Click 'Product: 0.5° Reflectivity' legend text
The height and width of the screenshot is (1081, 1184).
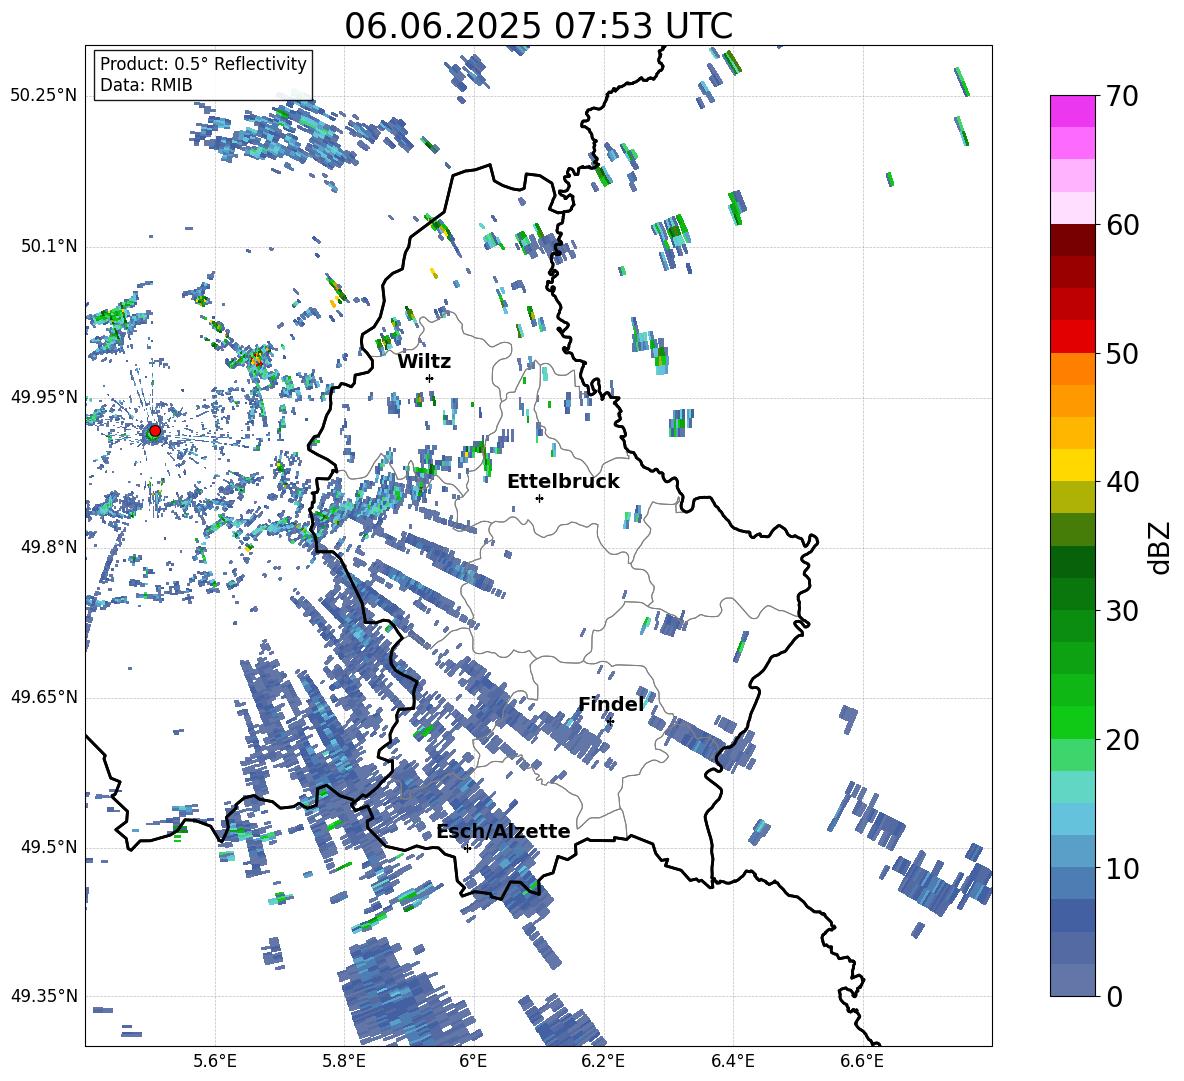pyautogui.click(x=203, y=64)
